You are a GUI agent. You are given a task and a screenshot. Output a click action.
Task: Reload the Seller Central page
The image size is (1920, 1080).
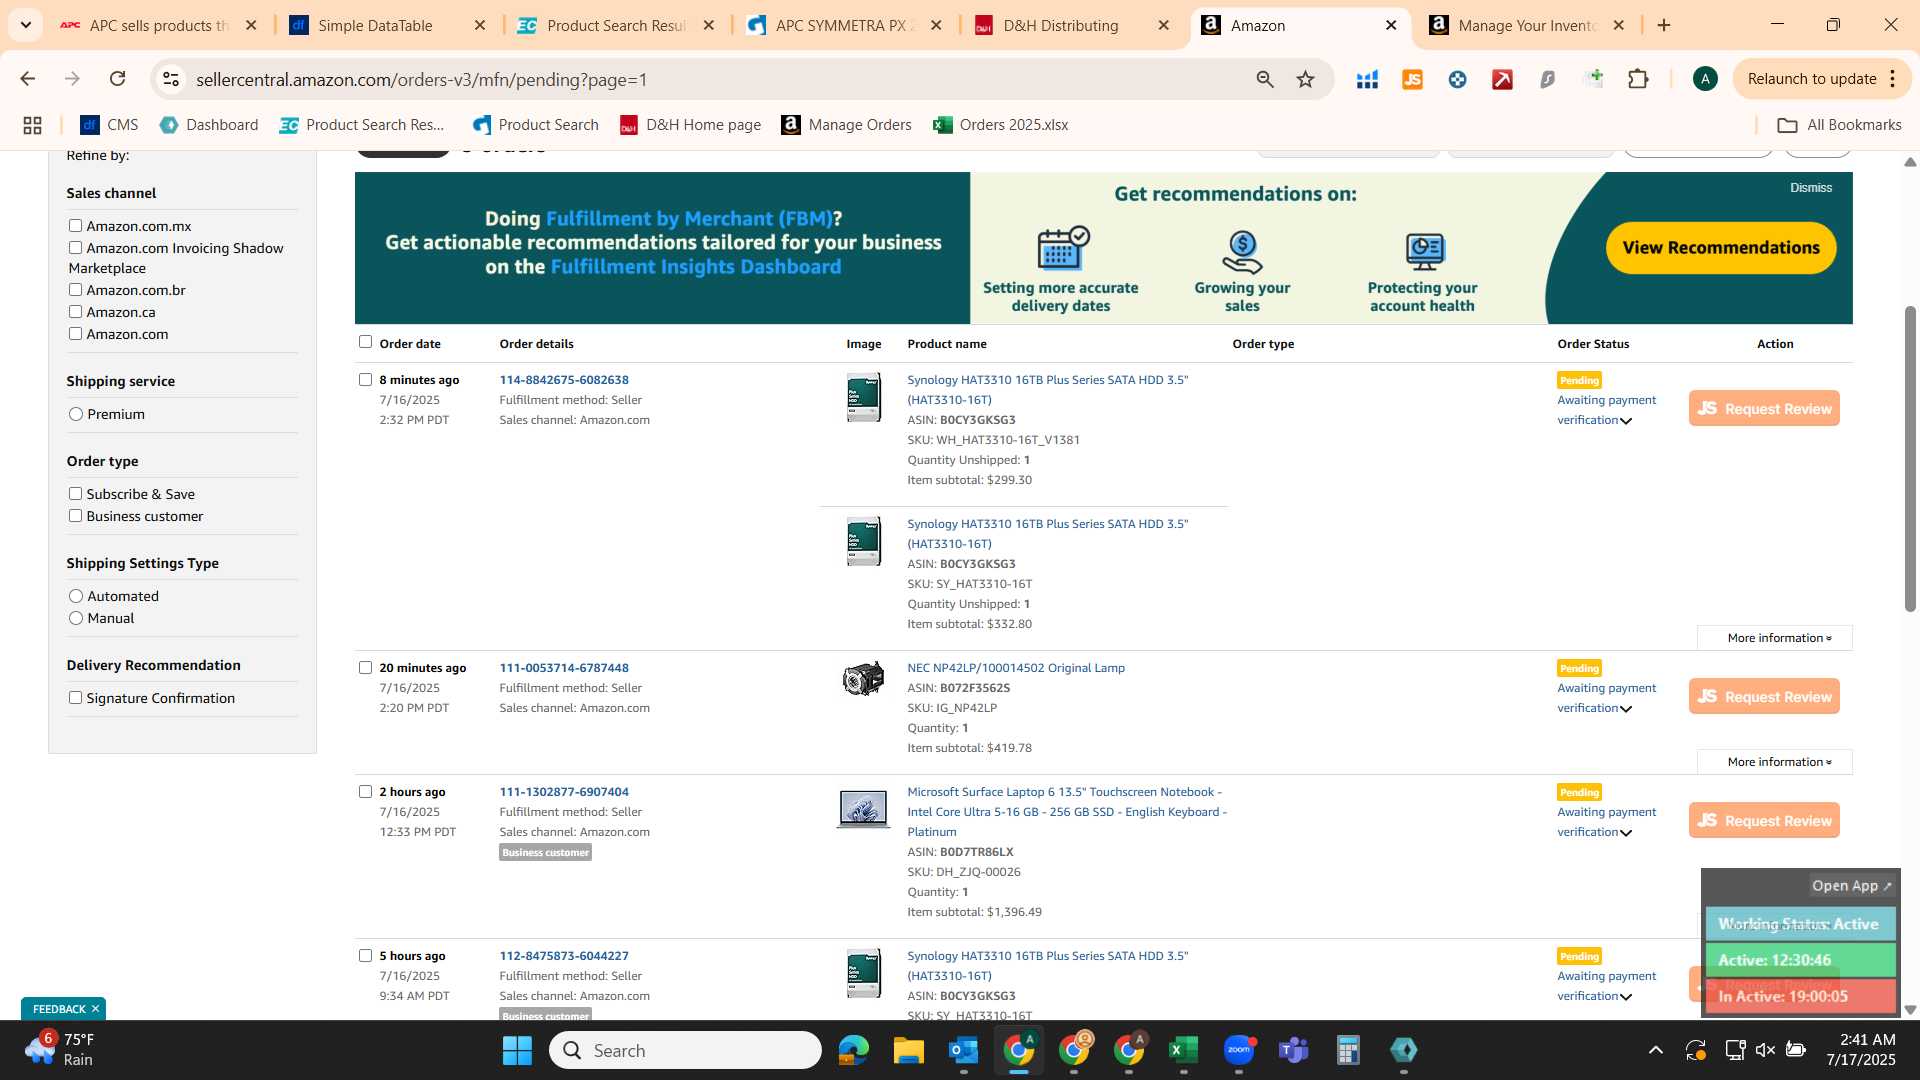point(117,79)
